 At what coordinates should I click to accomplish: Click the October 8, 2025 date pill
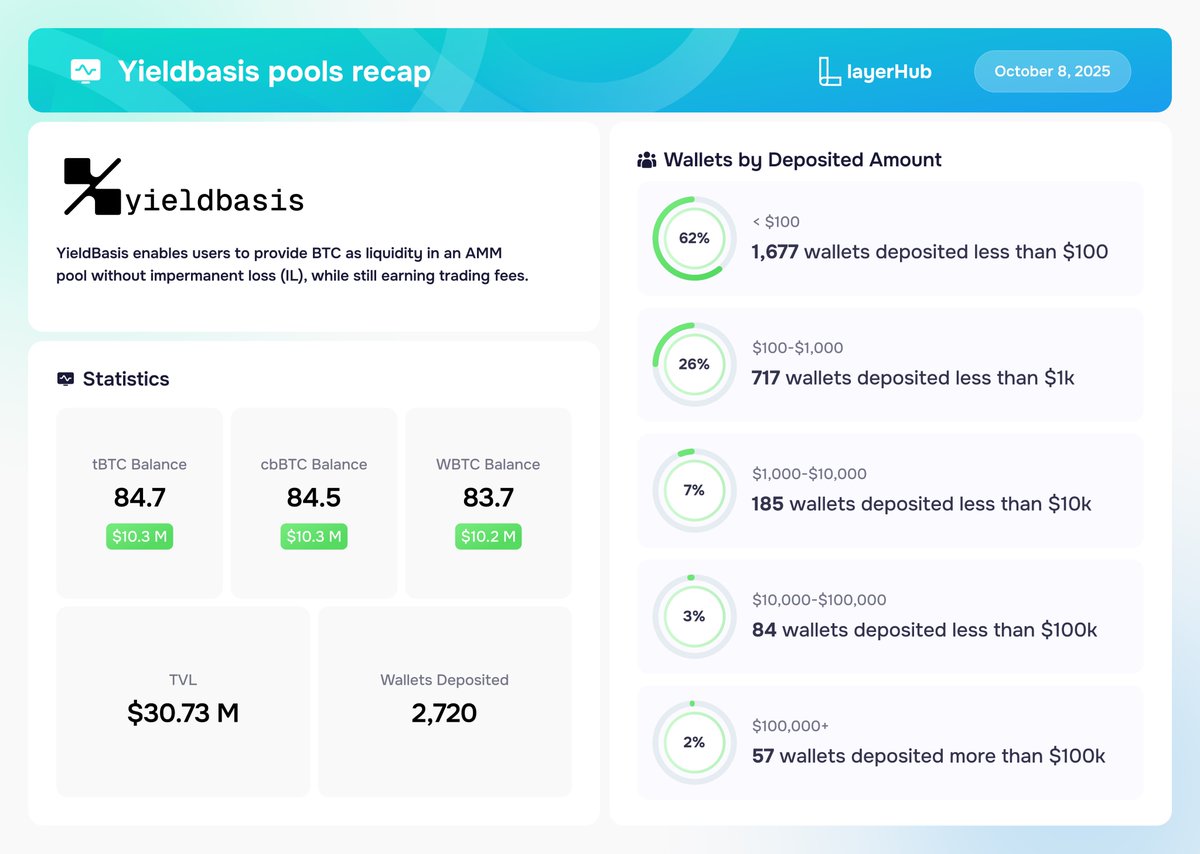tap(1052, 72)
